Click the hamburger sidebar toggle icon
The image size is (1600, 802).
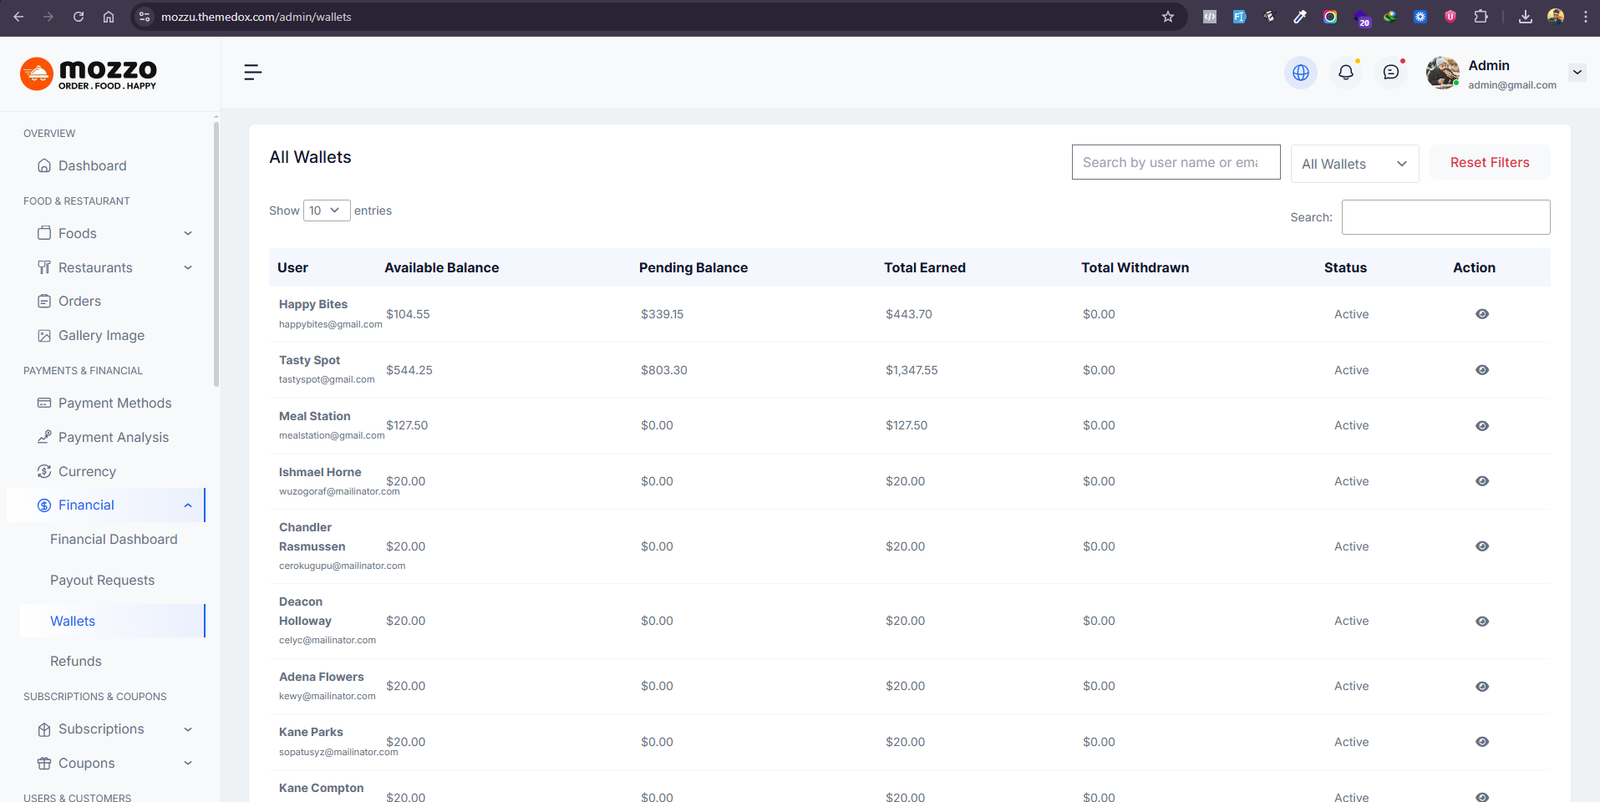(x=253, y=72)
